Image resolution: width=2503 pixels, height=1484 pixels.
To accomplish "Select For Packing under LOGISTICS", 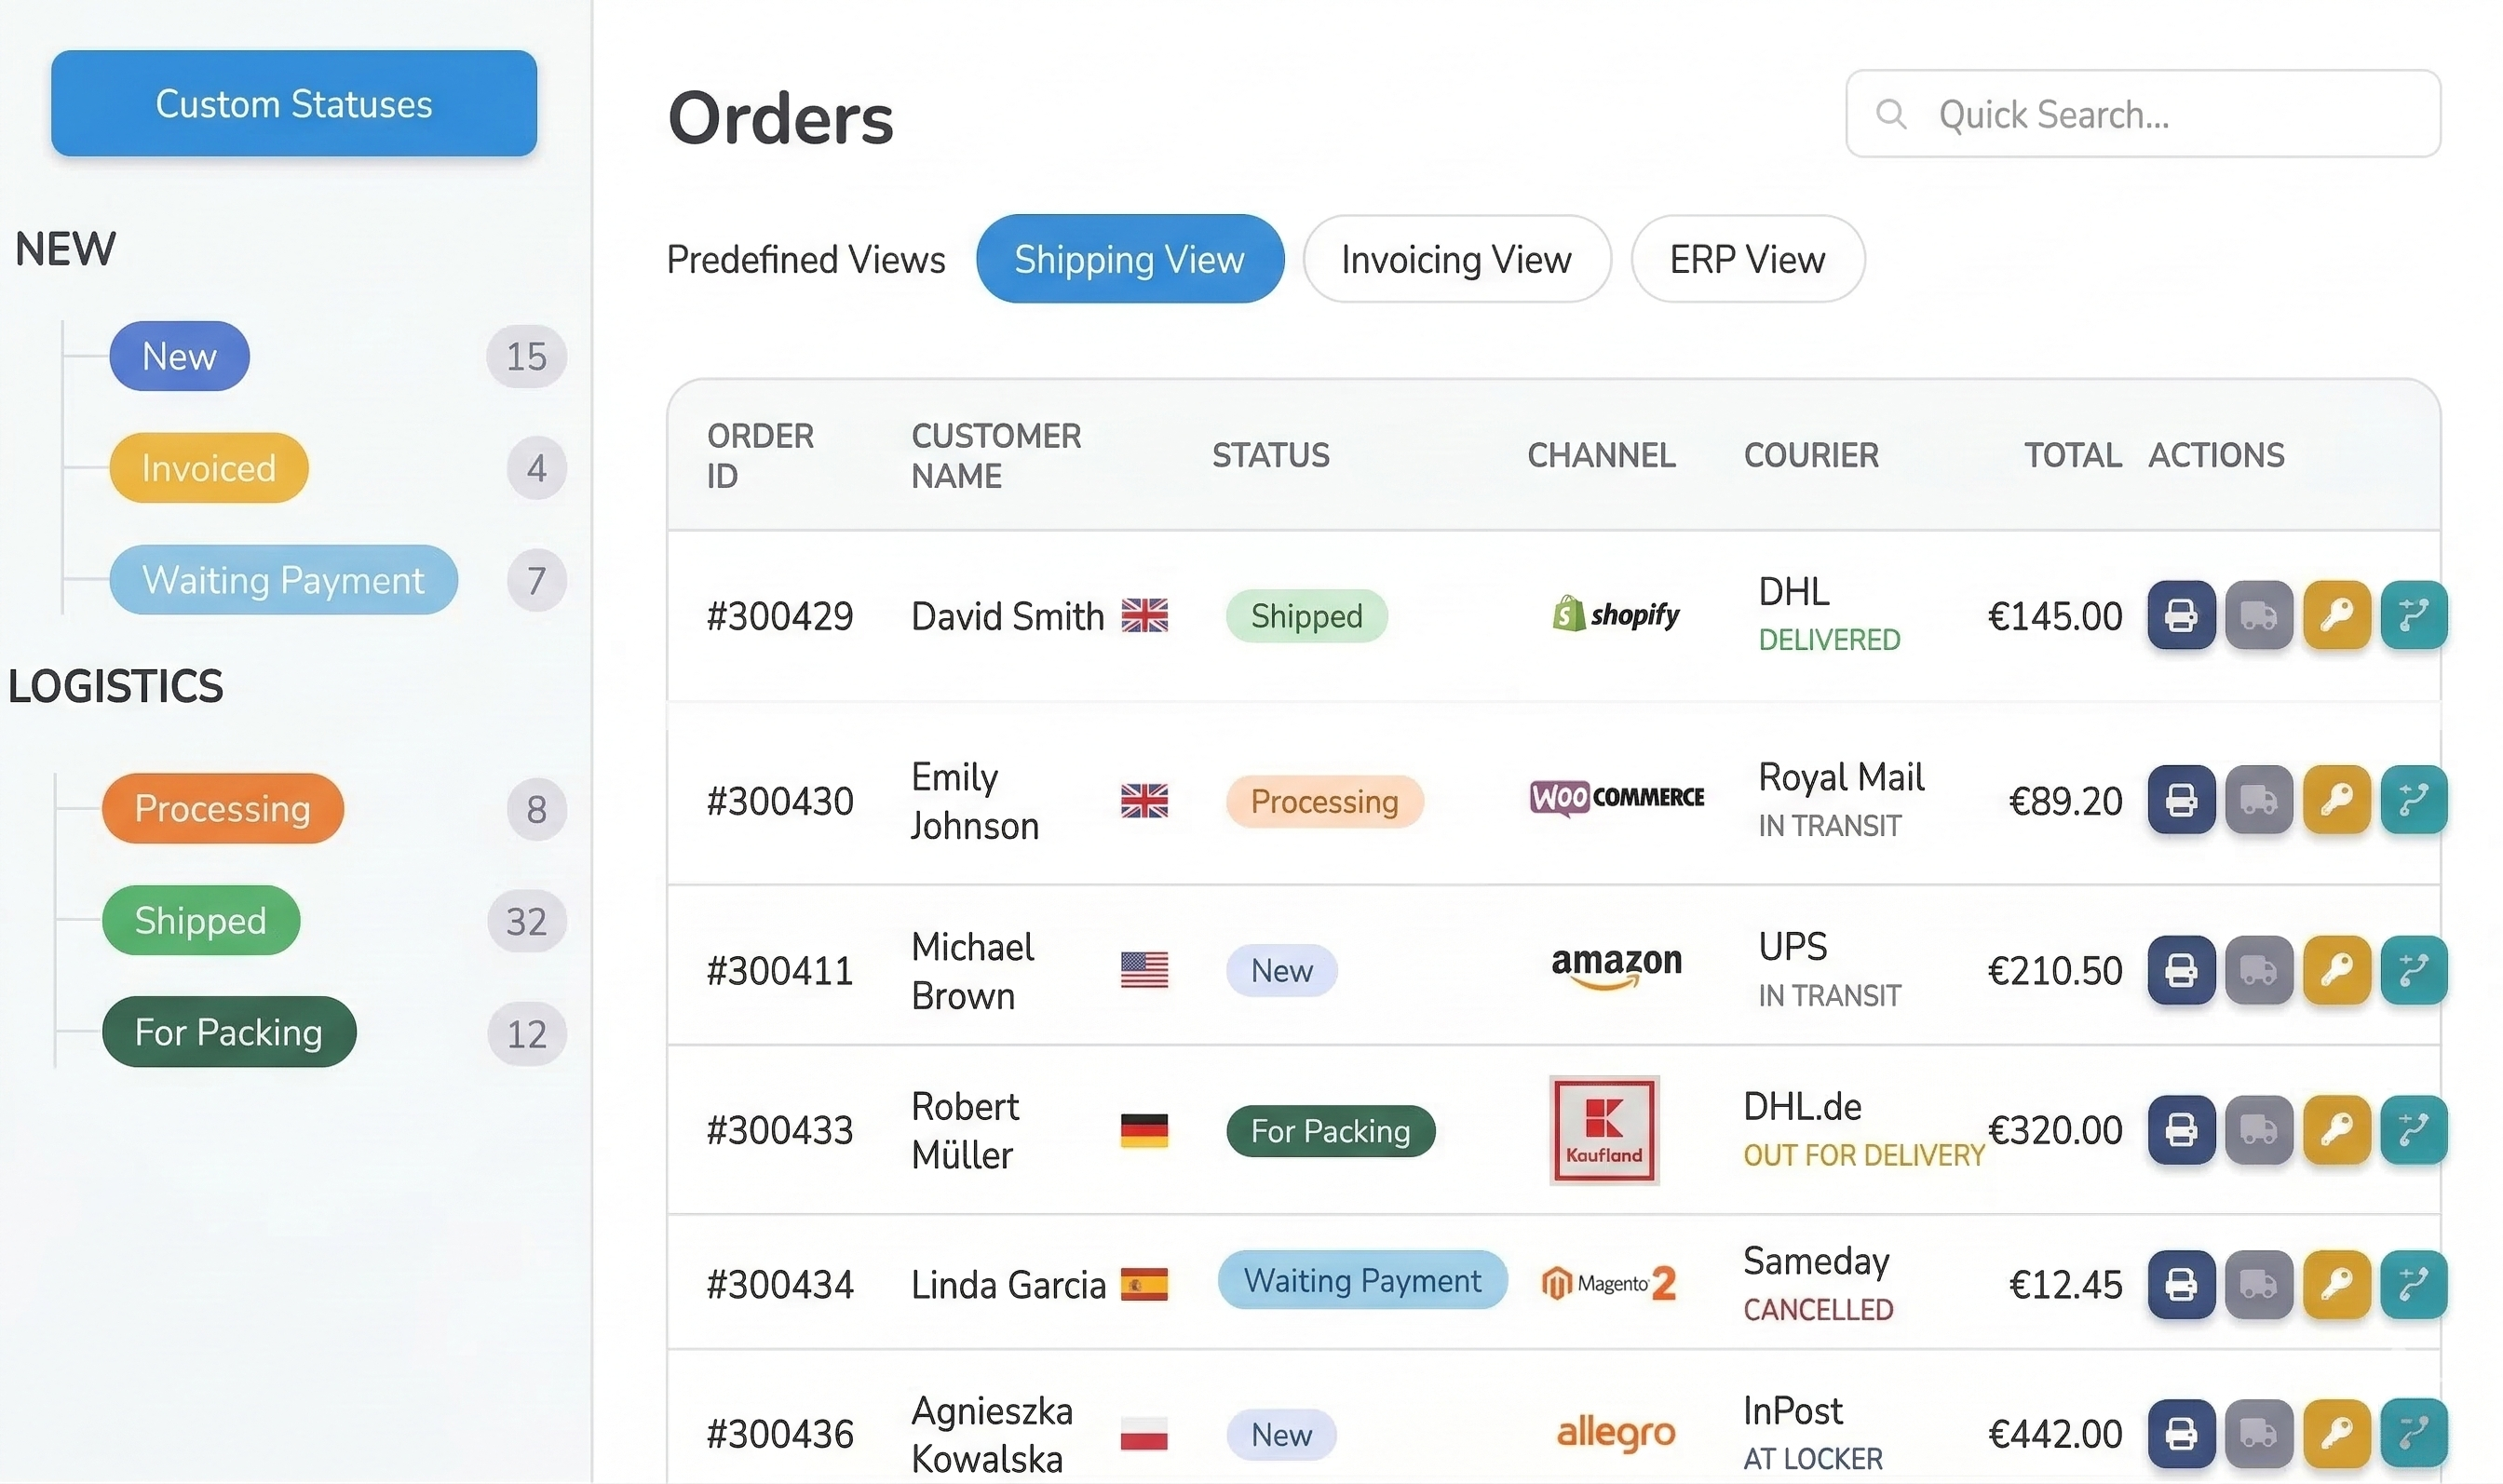I will coord(228,1032).
